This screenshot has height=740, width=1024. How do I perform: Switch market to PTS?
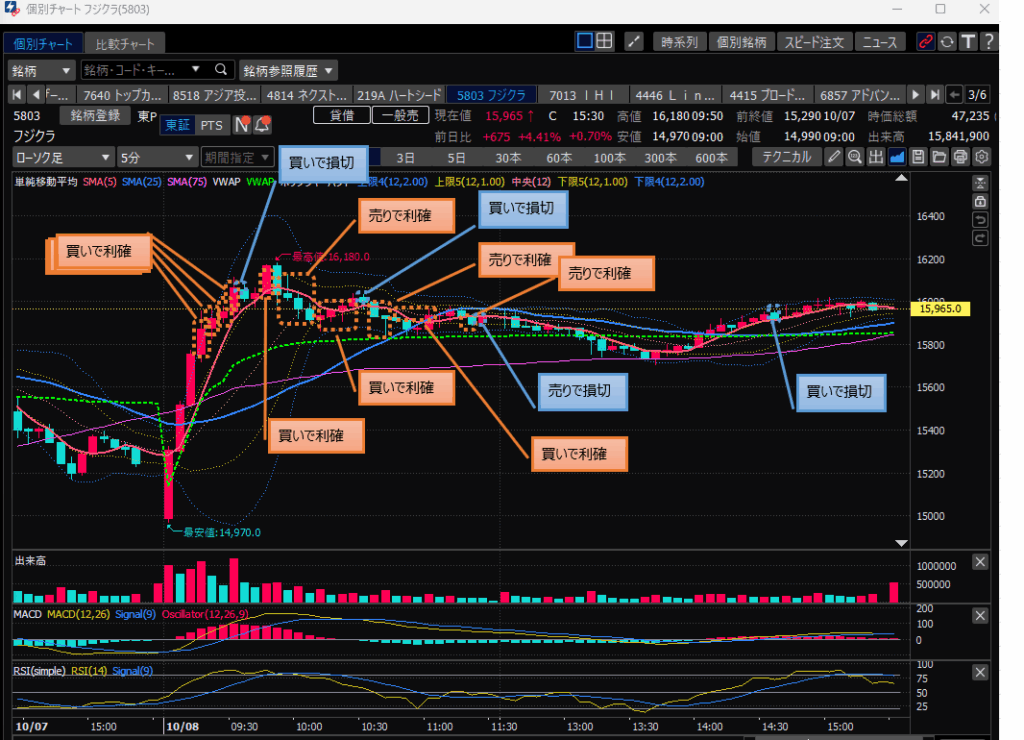(x=211, y=125)
